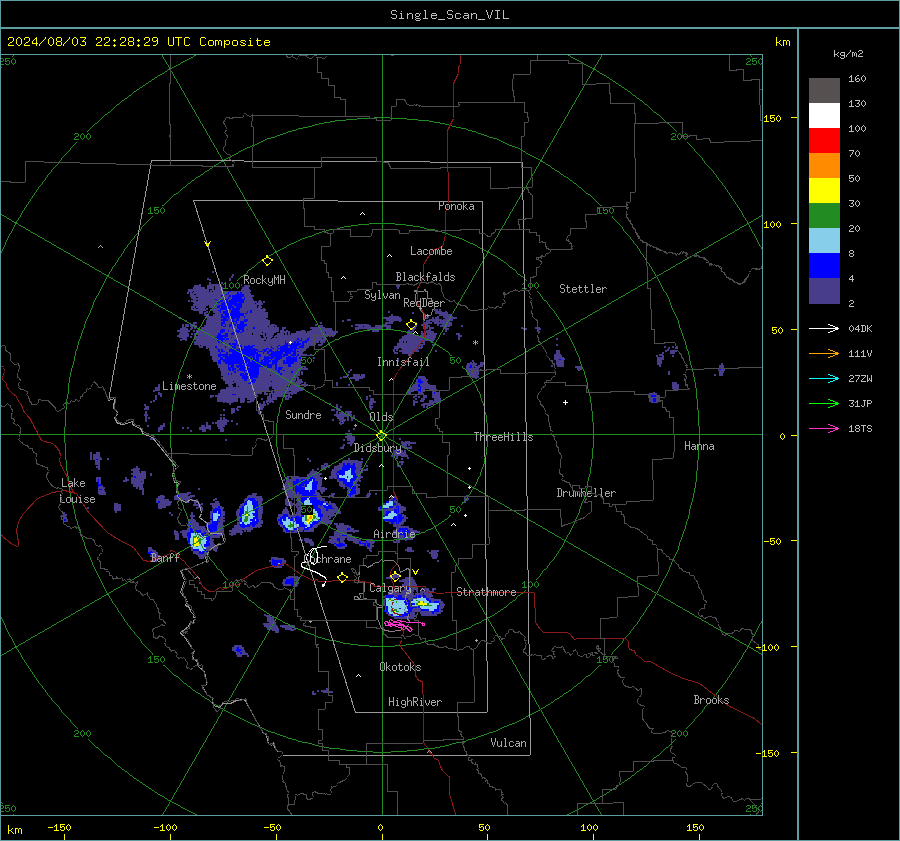Click the yellow radar-center diamond near Olds
The image size is (900, 841).
(382, 436)
